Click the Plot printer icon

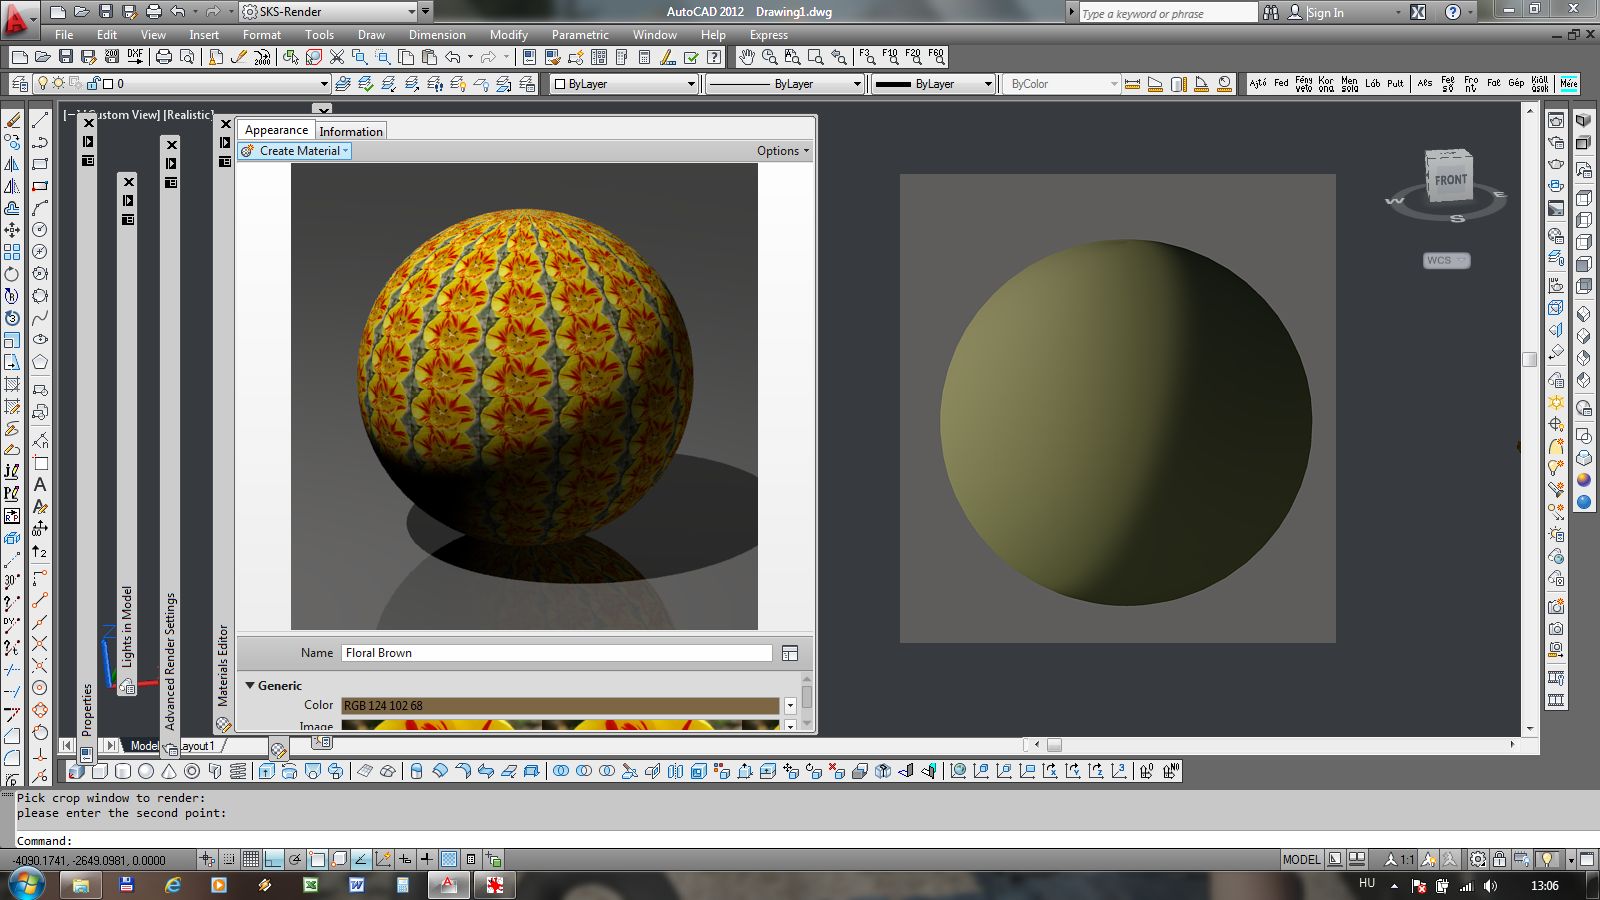coord(164,57)
